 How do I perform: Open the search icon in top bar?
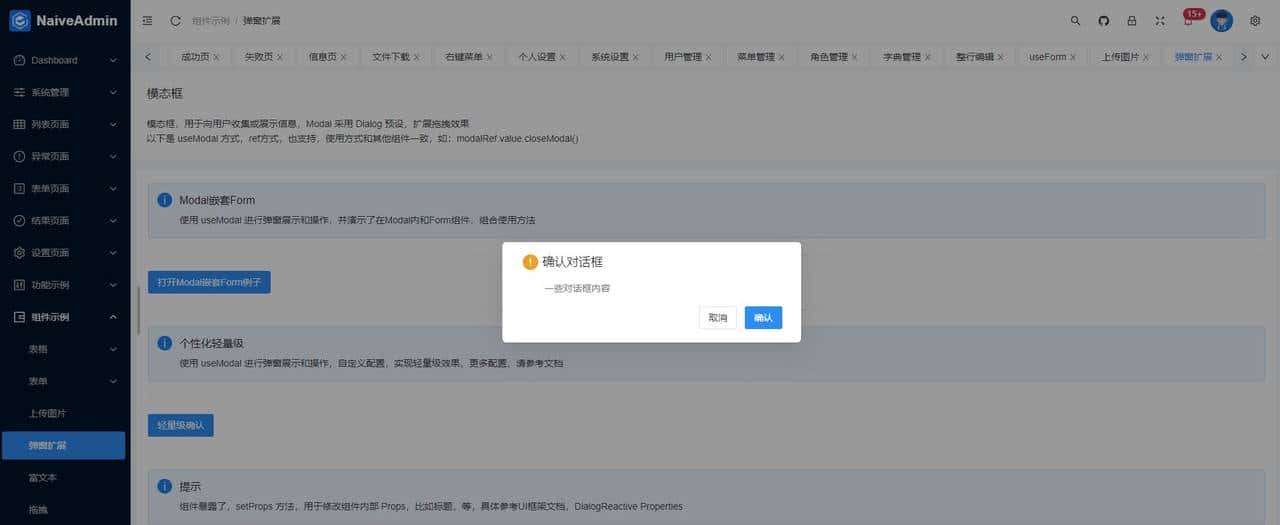pos(1076,20)
